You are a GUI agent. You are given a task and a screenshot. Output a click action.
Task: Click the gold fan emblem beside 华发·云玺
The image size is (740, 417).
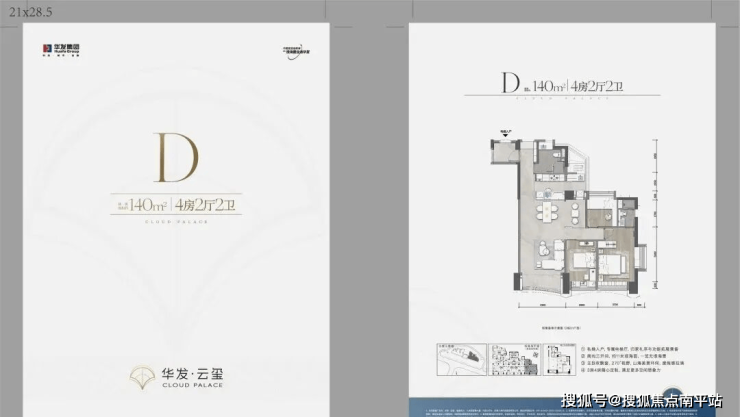[x=143, y=377]
